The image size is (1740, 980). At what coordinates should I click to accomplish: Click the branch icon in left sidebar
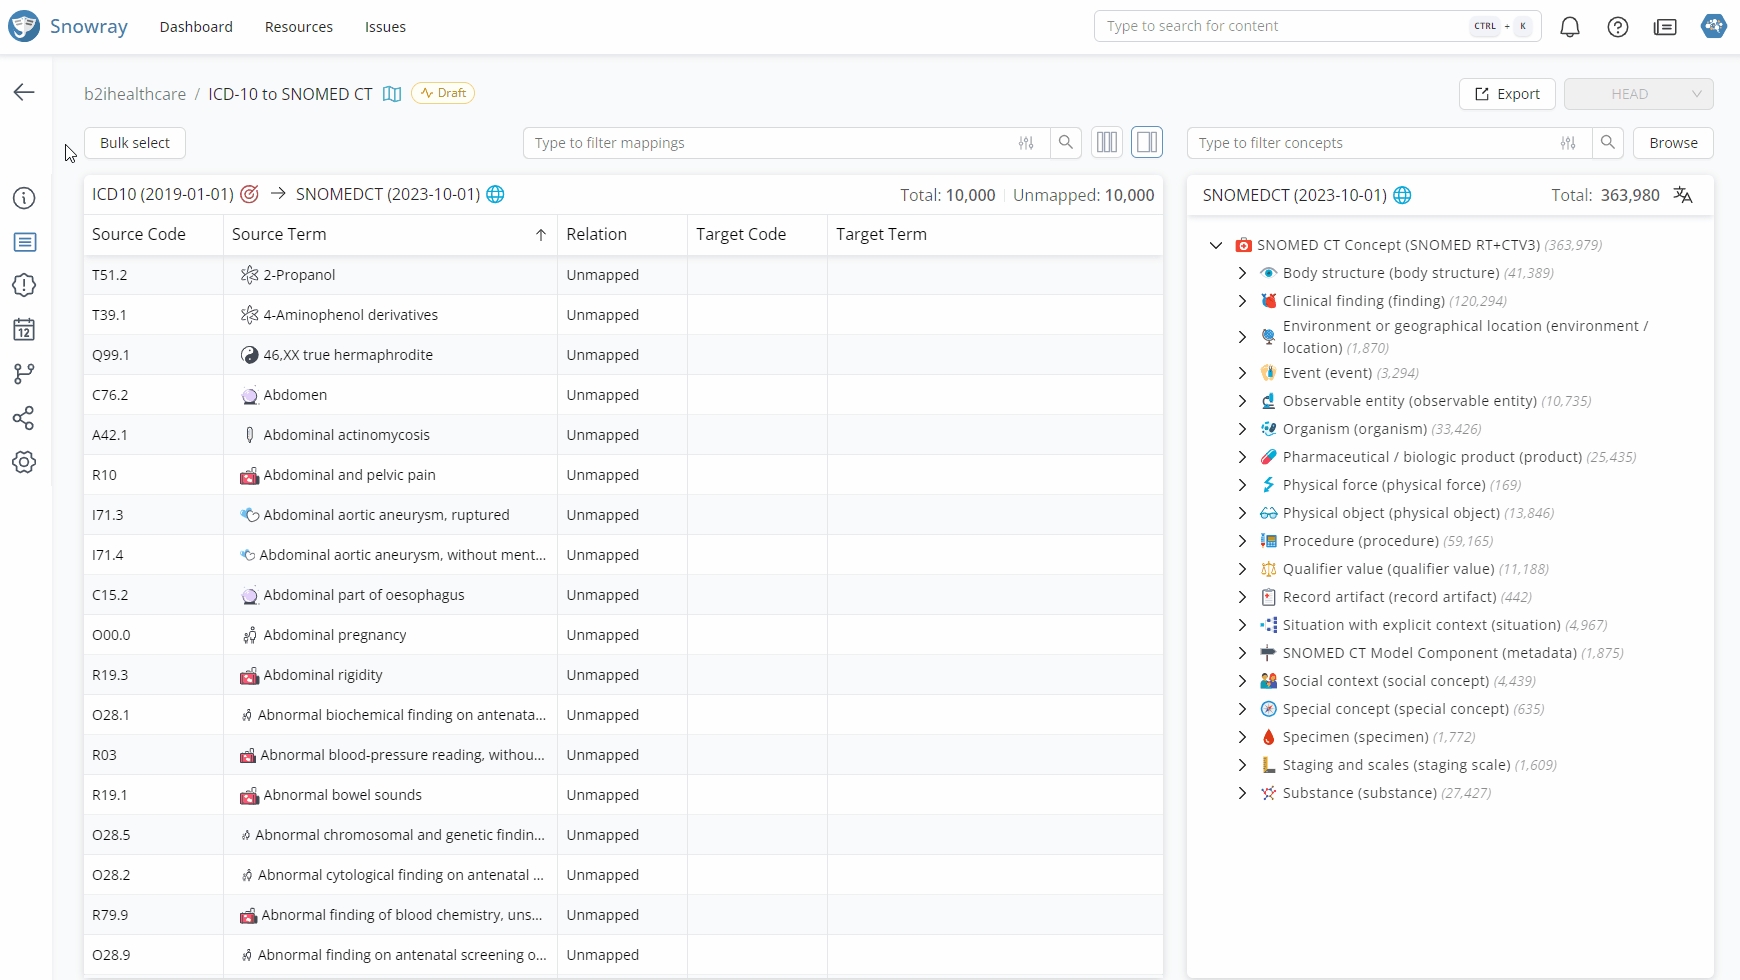click(x=24, y=374)
